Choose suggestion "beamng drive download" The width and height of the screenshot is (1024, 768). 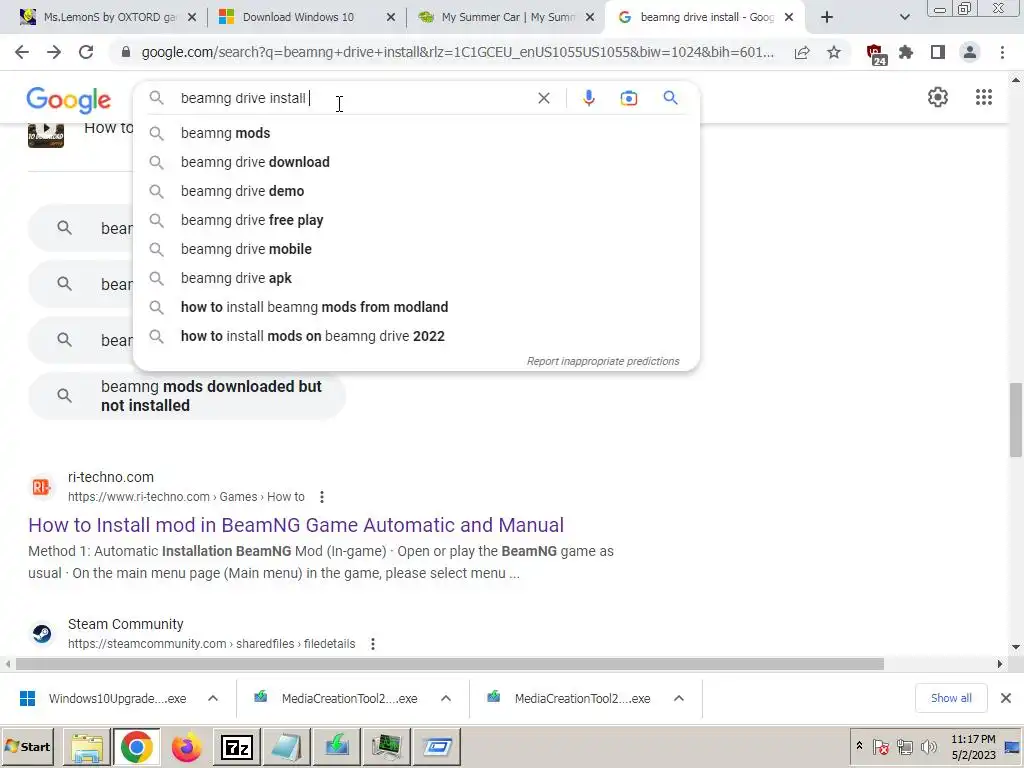[416, 162]
